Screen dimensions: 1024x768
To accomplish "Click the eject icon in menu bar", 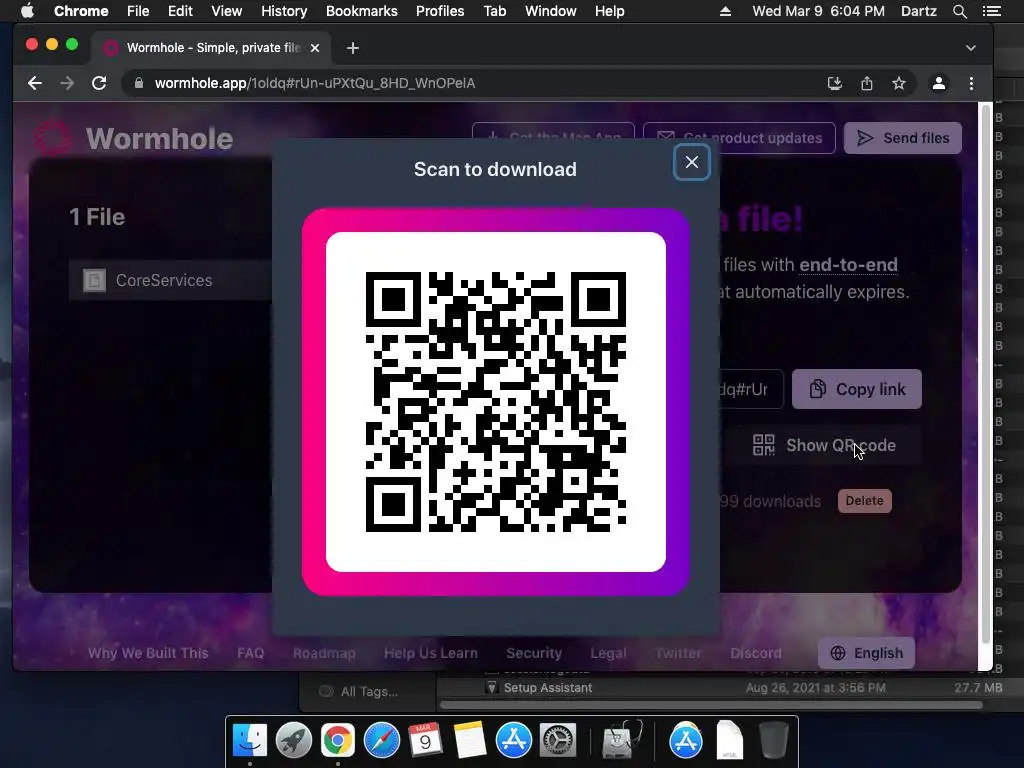I will pyautogui.click(x=725, y=11).
